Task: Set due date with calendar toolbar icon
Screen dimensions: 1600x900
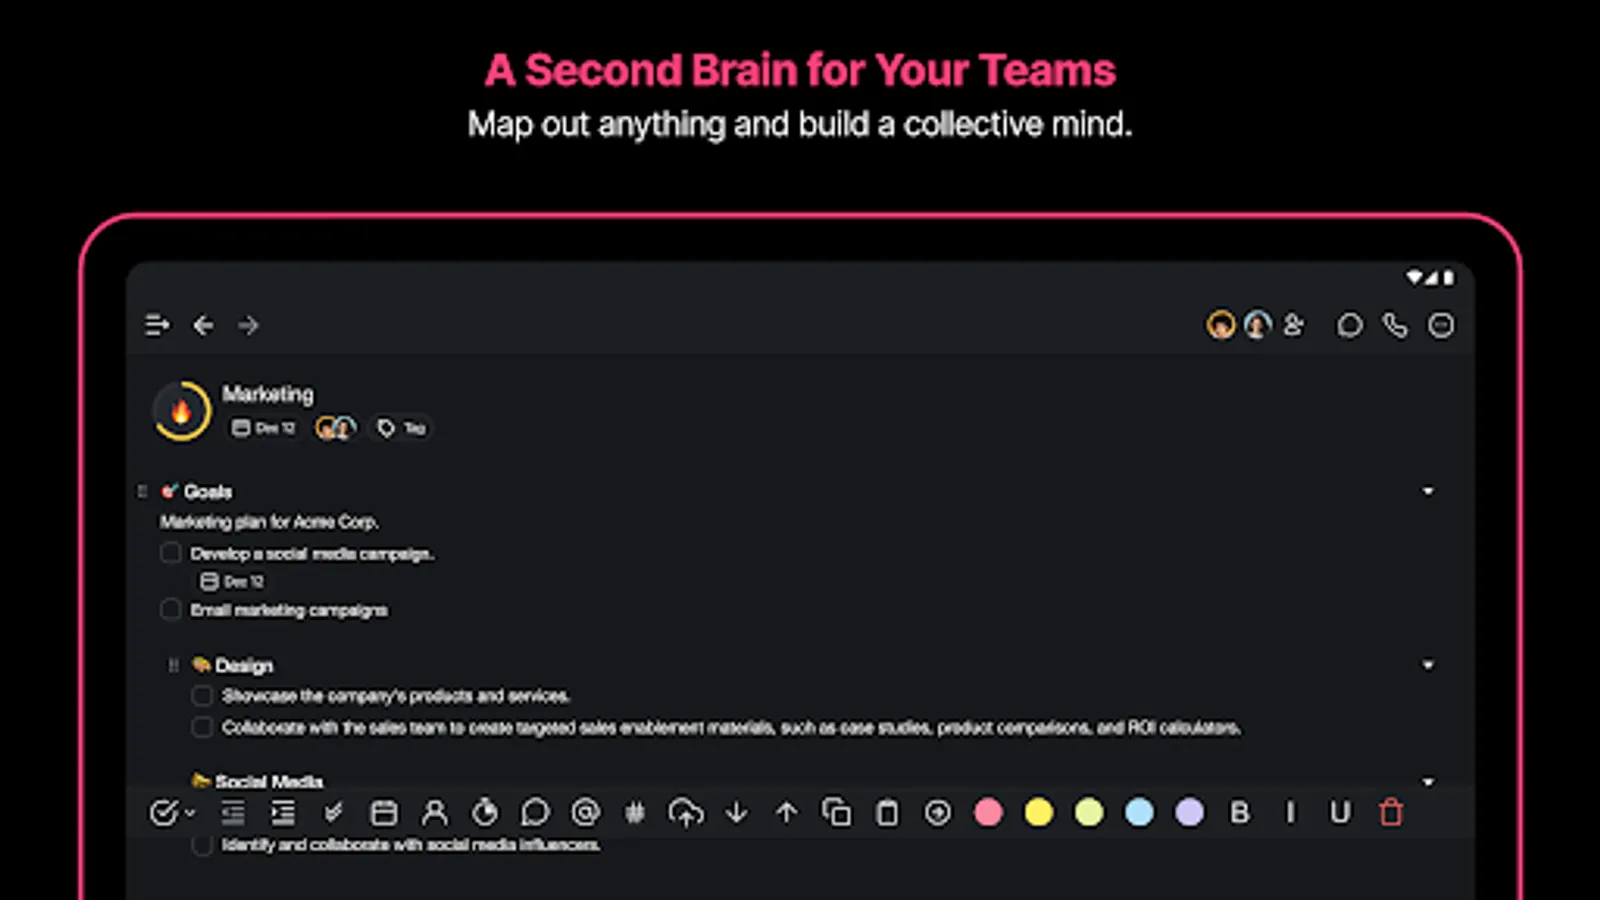Action: pos(384,813)
